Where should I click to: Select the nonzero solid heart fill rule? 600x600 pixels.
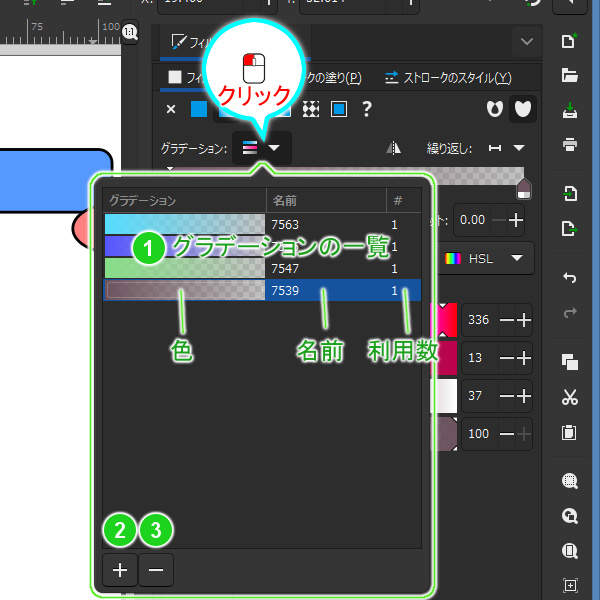pos(523,109)
